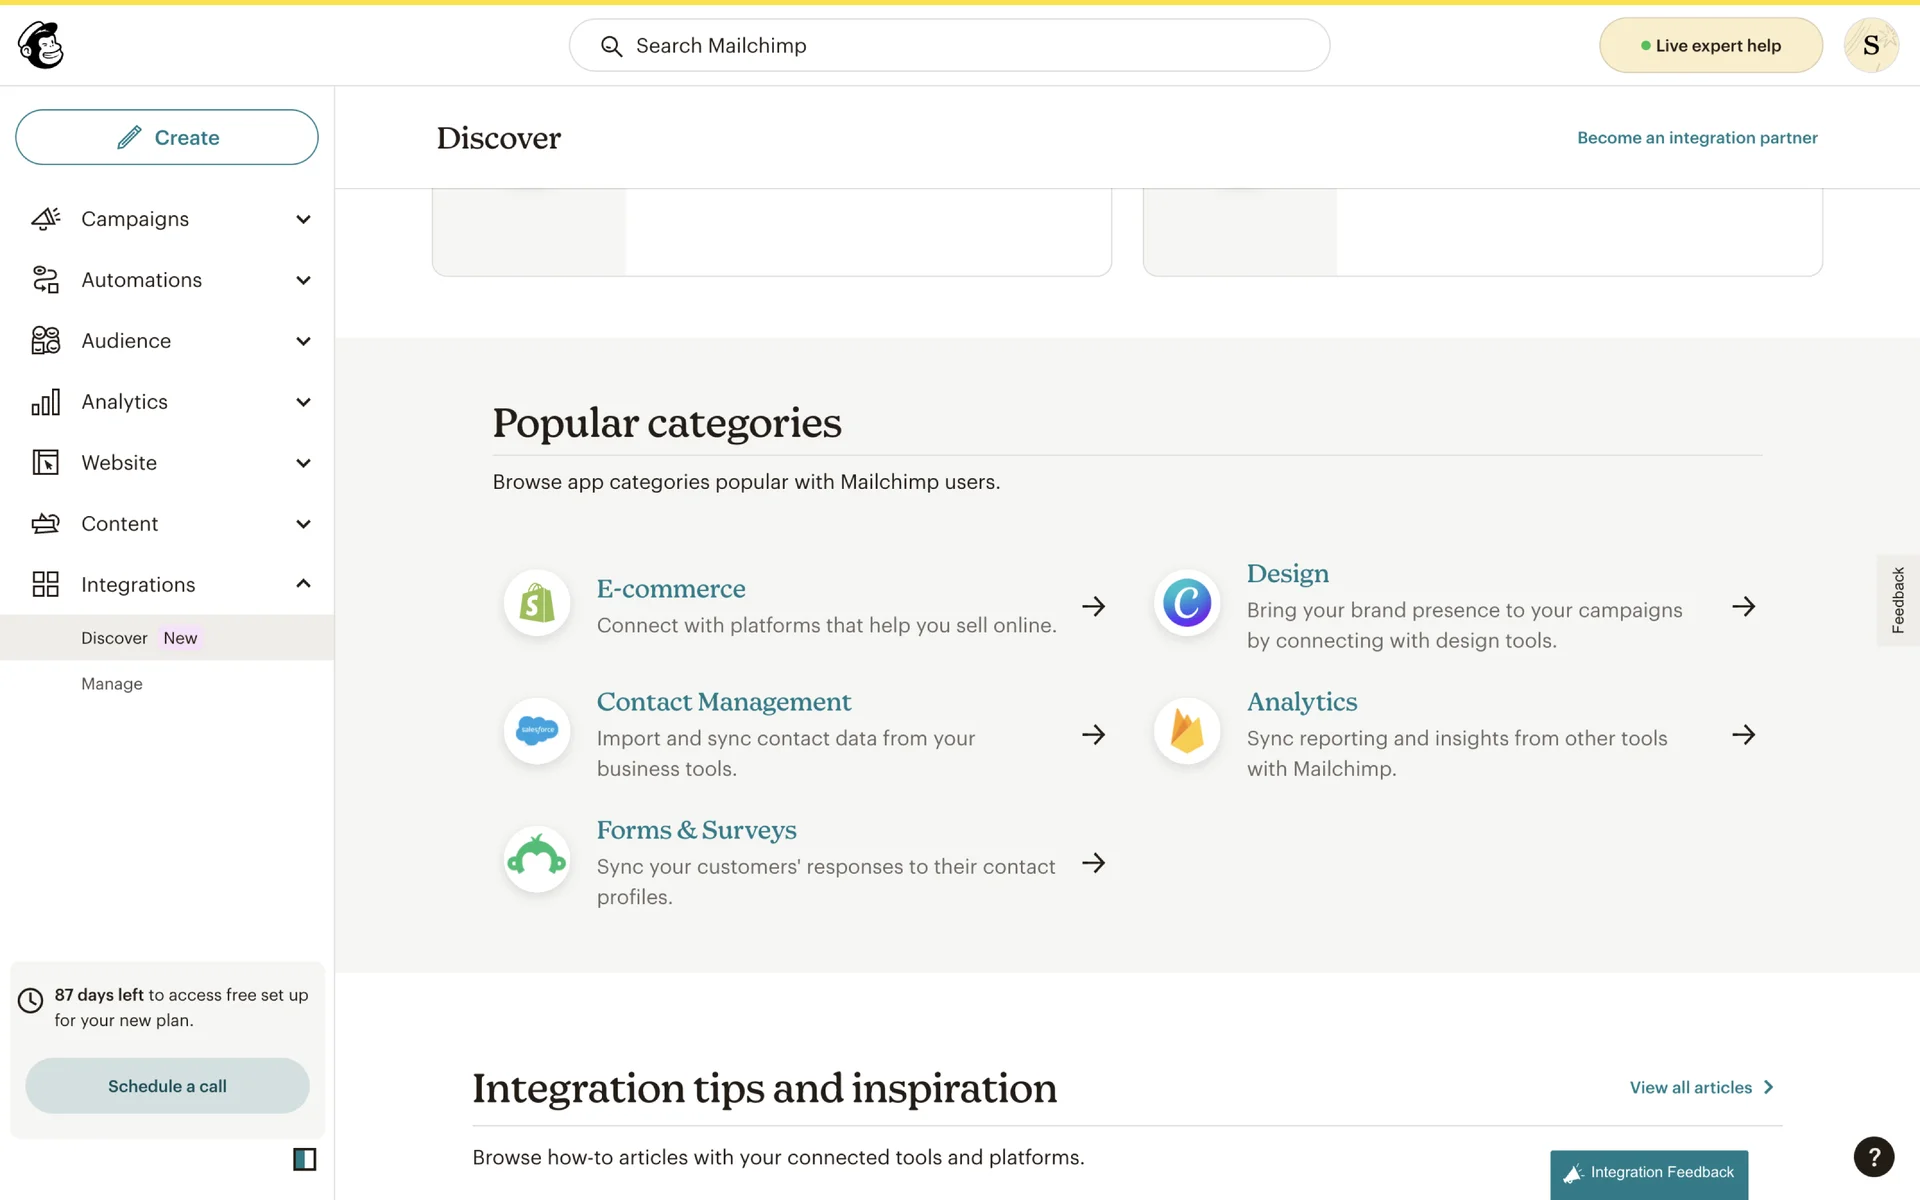Select the Salesforce Contact Management icon
Image resolution: width=1920 pixels, height=1200 pixels.
[537, 732]
